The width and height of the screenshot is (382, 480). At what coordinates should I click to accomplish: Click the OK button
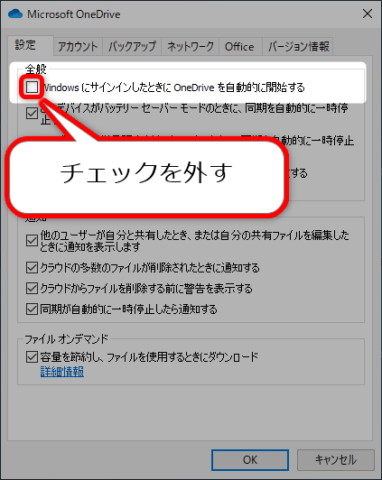click(250, 460)
